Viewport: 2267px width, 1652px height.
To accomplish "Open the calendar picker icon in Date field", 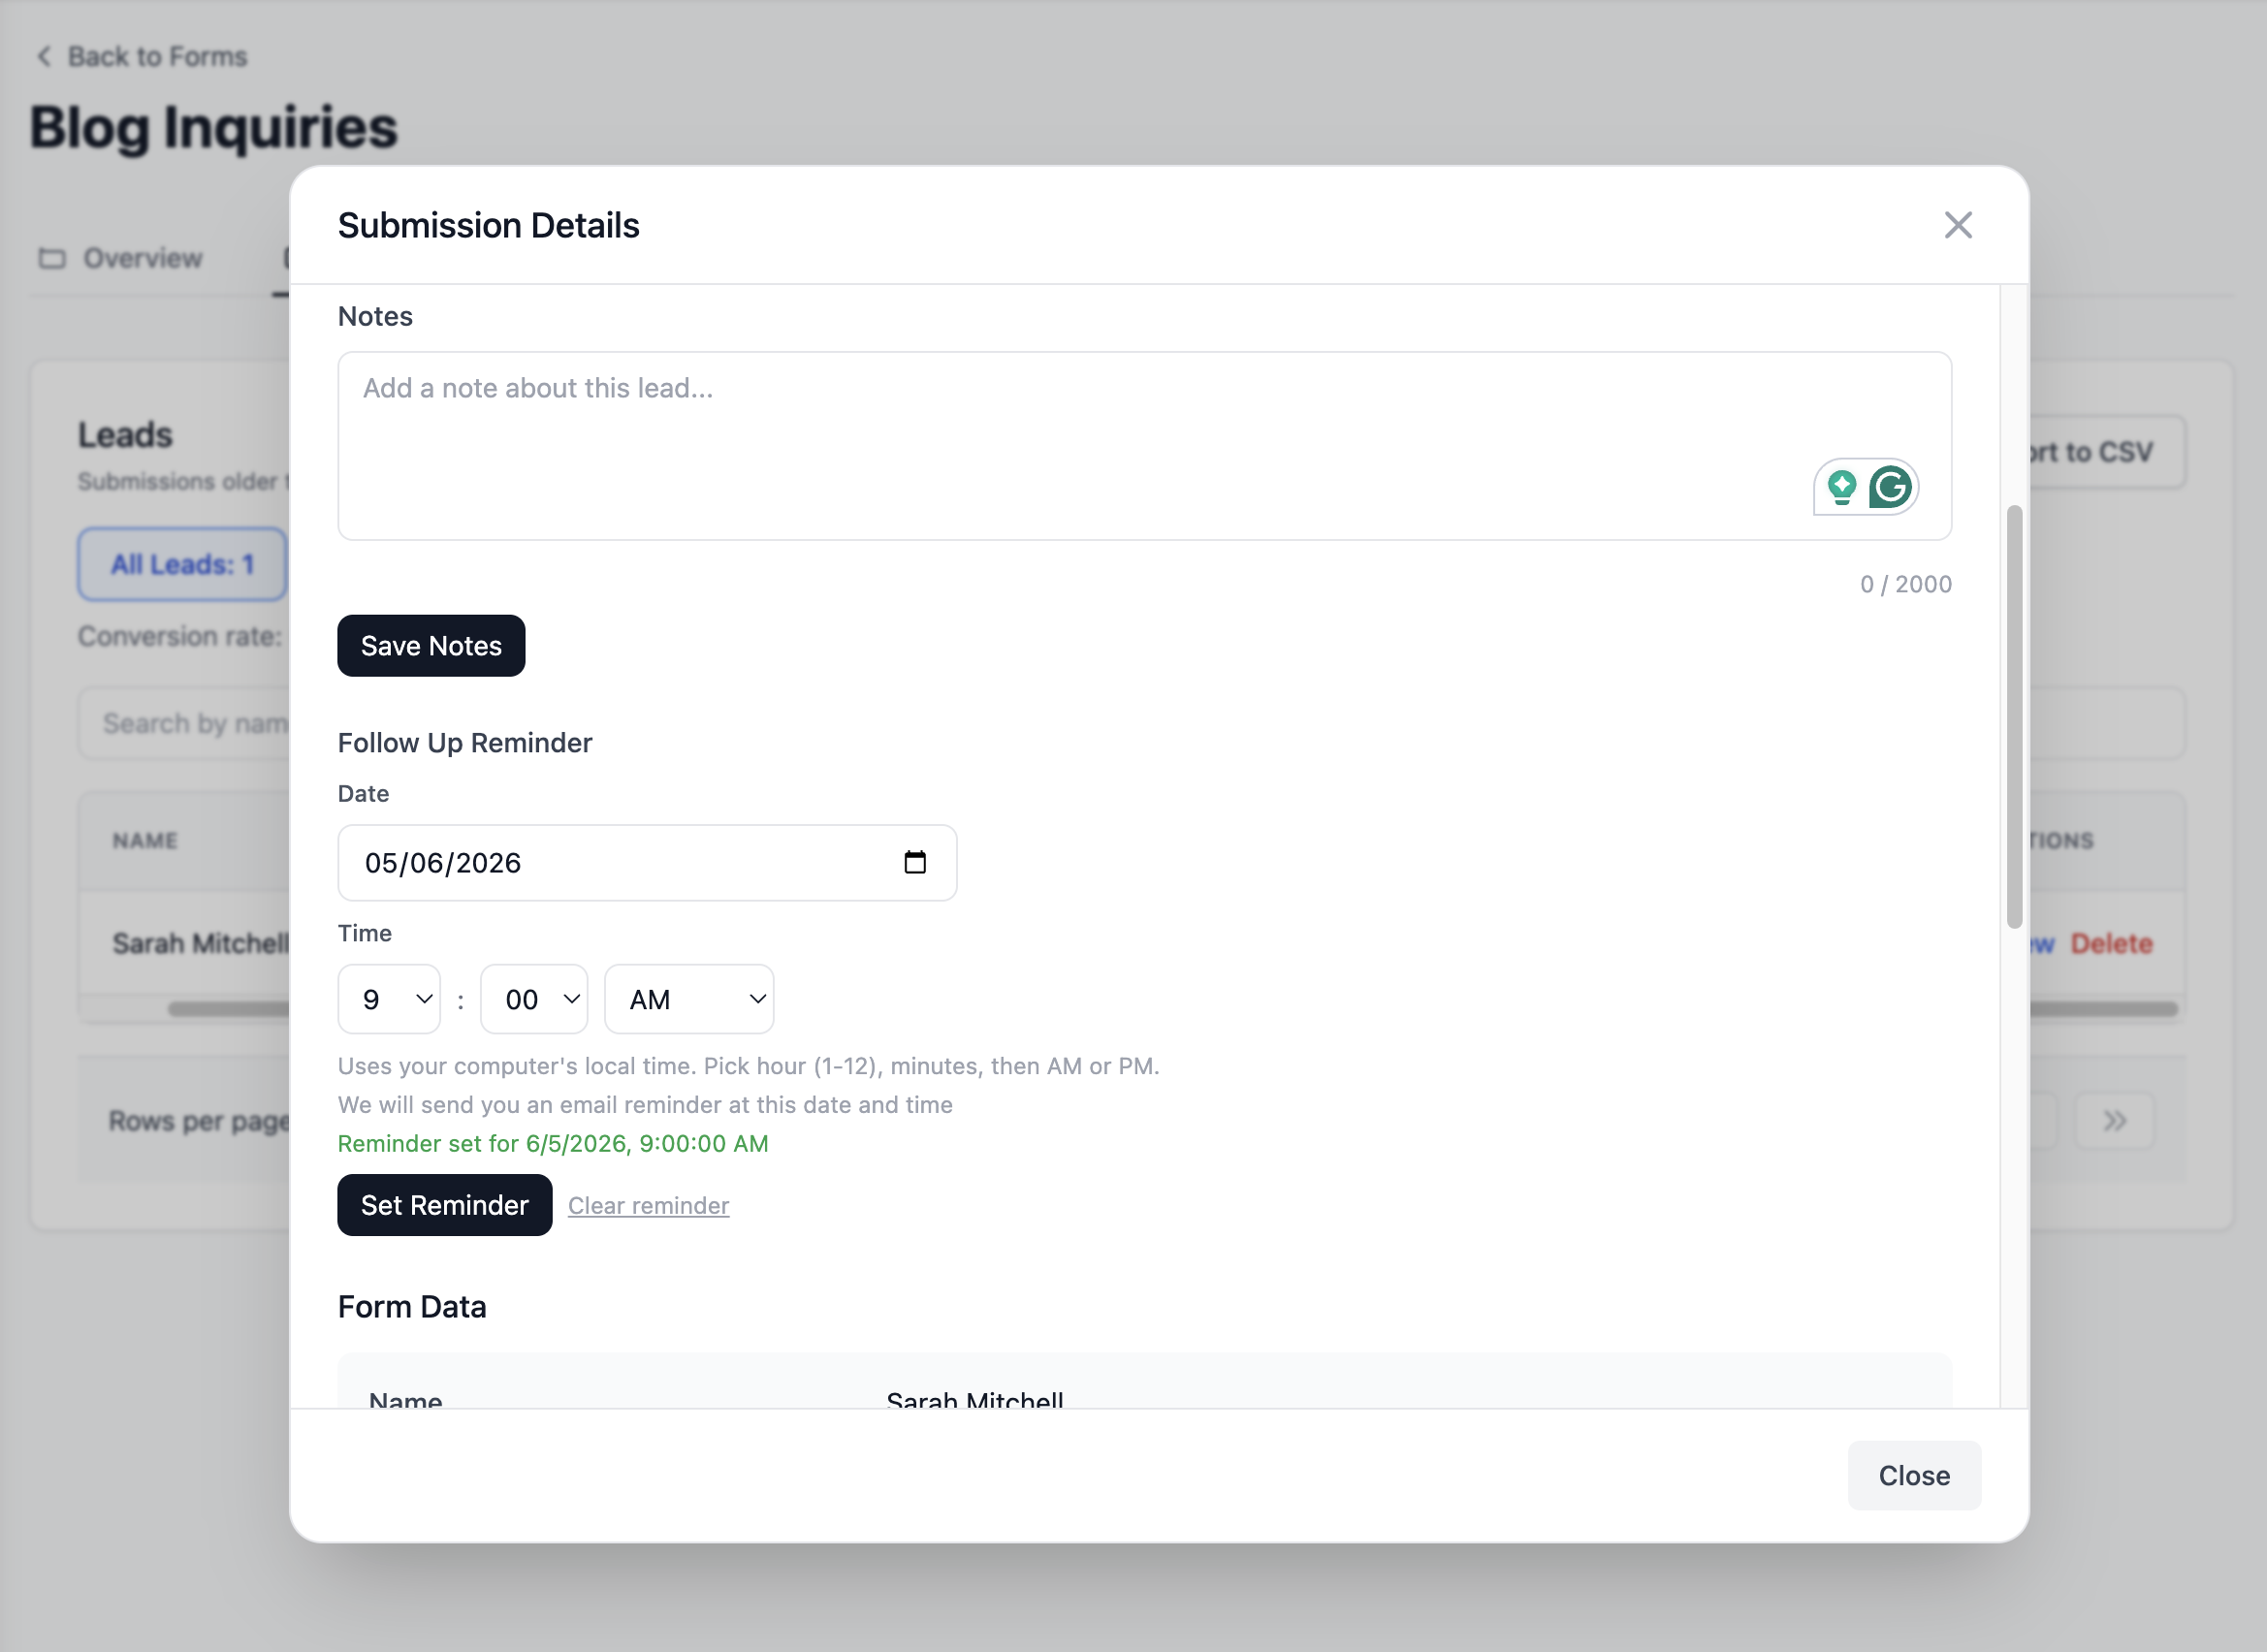I will [914, 862].
